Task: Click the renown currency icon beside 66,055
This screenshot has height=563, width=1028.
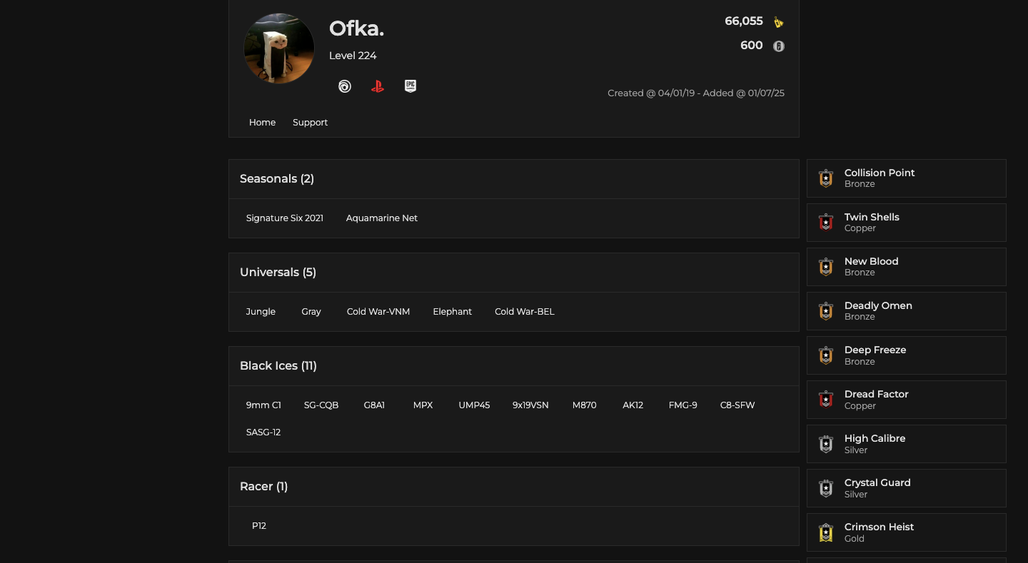Action: click(x=778, y=22)
